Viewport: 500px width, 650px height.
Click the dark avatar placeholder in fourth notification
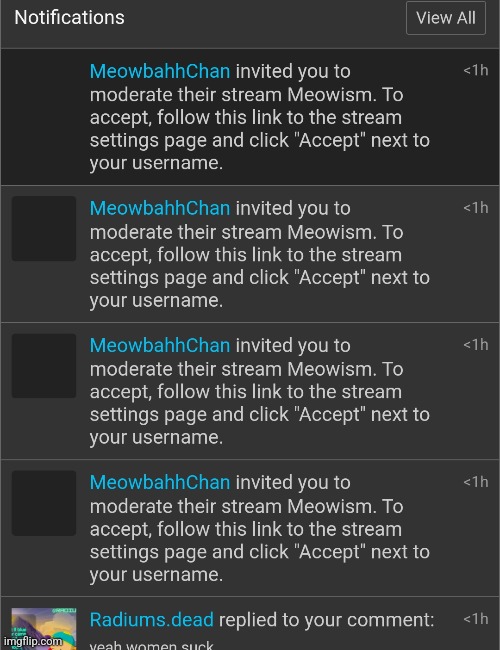(44, 503)
